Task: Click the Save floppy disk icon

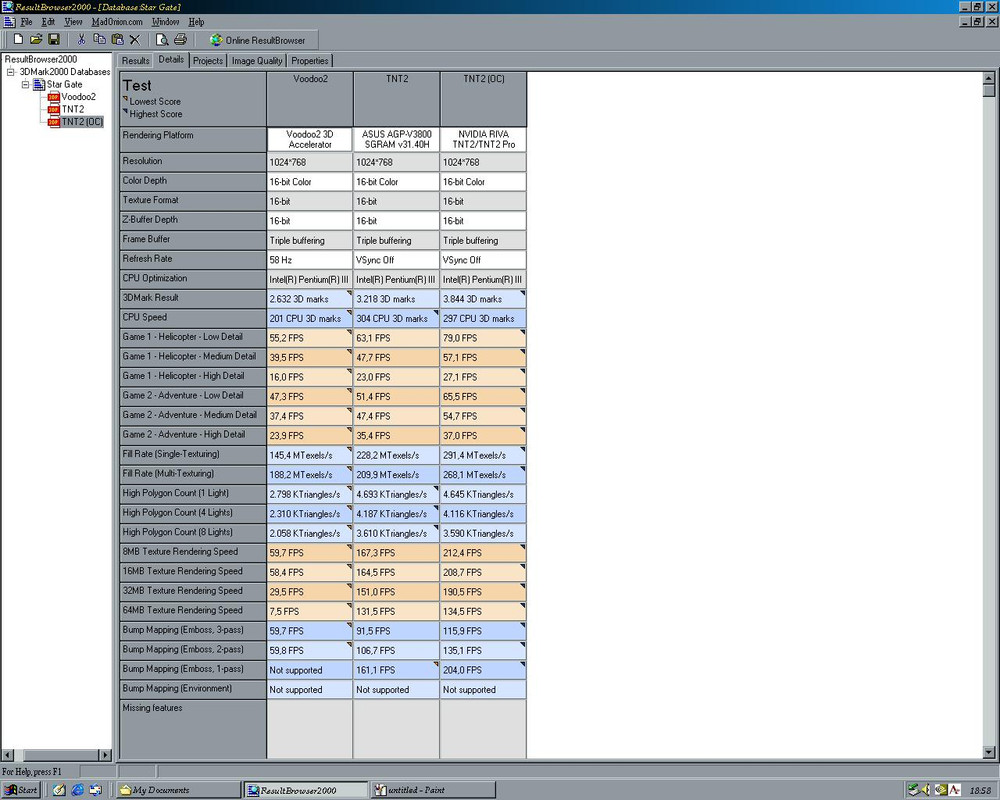Action: [54, 40]
